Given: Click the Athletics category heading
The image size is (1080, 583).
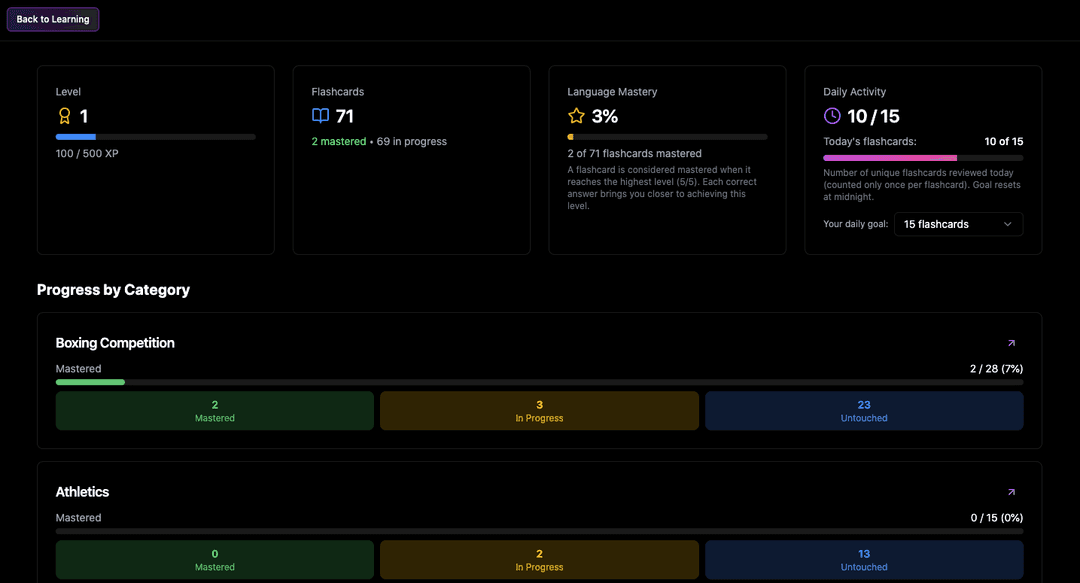Looking at the screenshot, I should (x=82, y=492).
